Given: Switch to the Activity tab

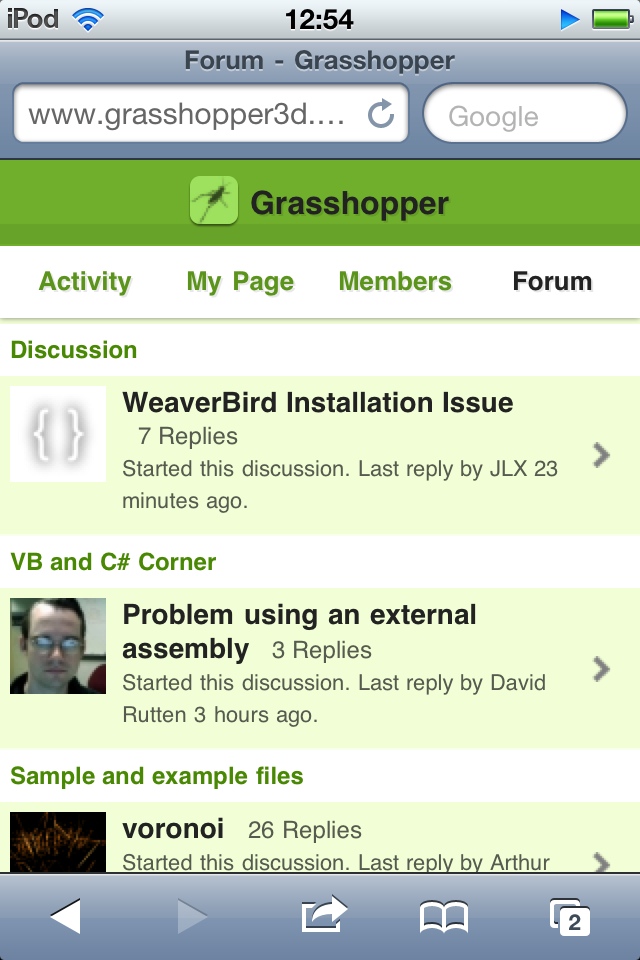Looking at the screenshot, I should point(85,282).
